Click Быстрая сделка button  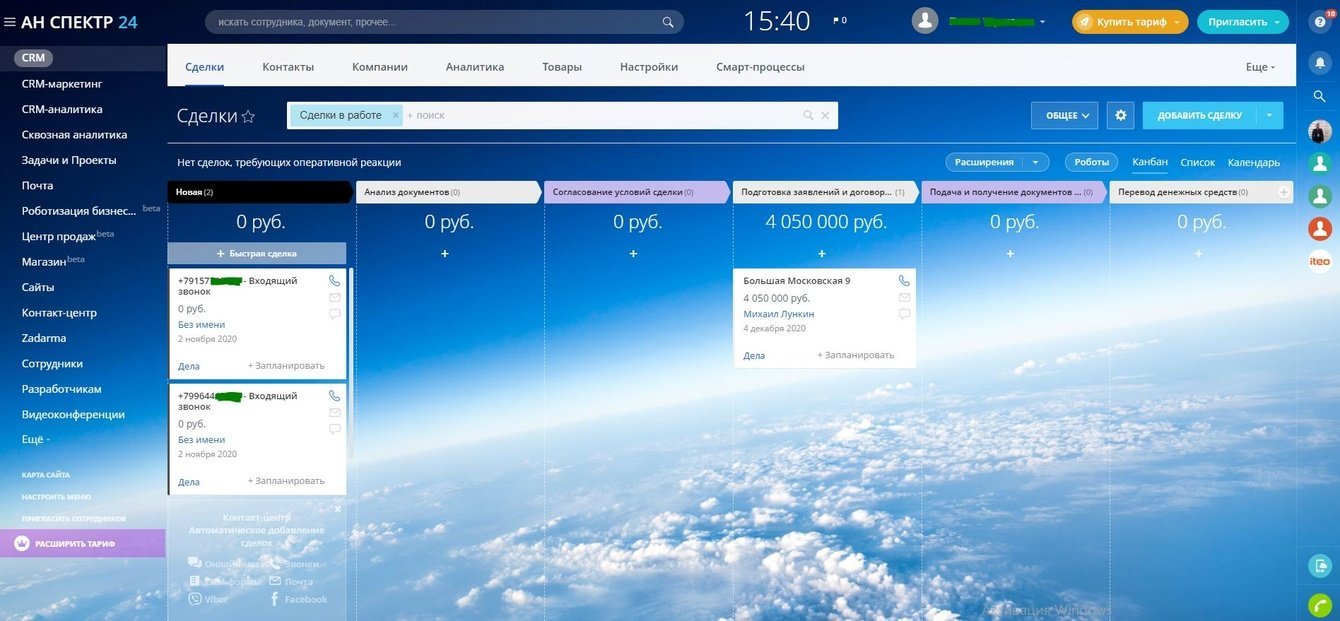257,253
